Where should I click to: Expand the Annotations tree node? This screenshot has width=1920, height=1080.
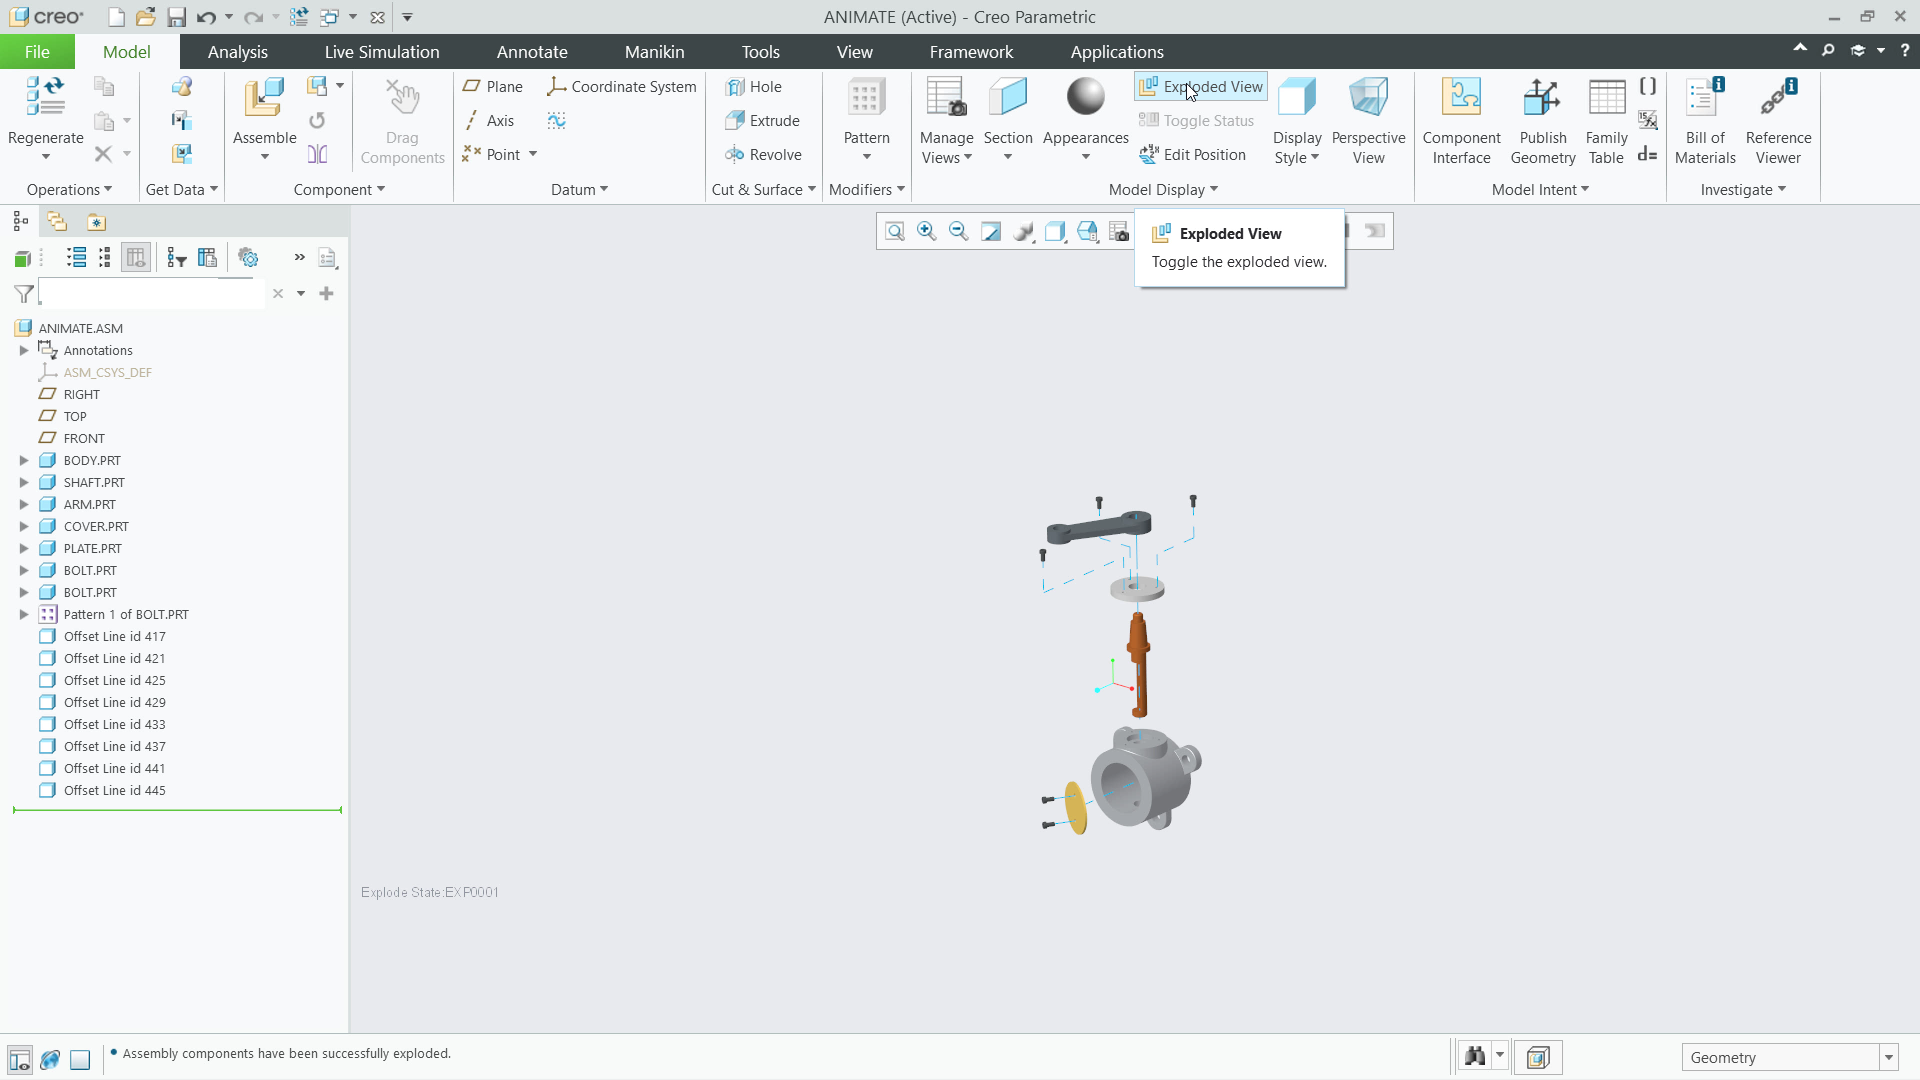(x=24, y=351)
